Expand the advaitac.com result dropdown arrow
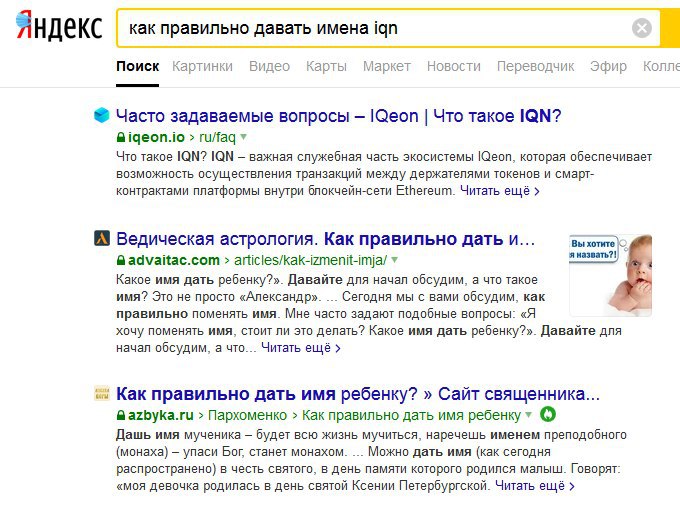The height and width of the screenshot is (506, 680). click(394, 260)
